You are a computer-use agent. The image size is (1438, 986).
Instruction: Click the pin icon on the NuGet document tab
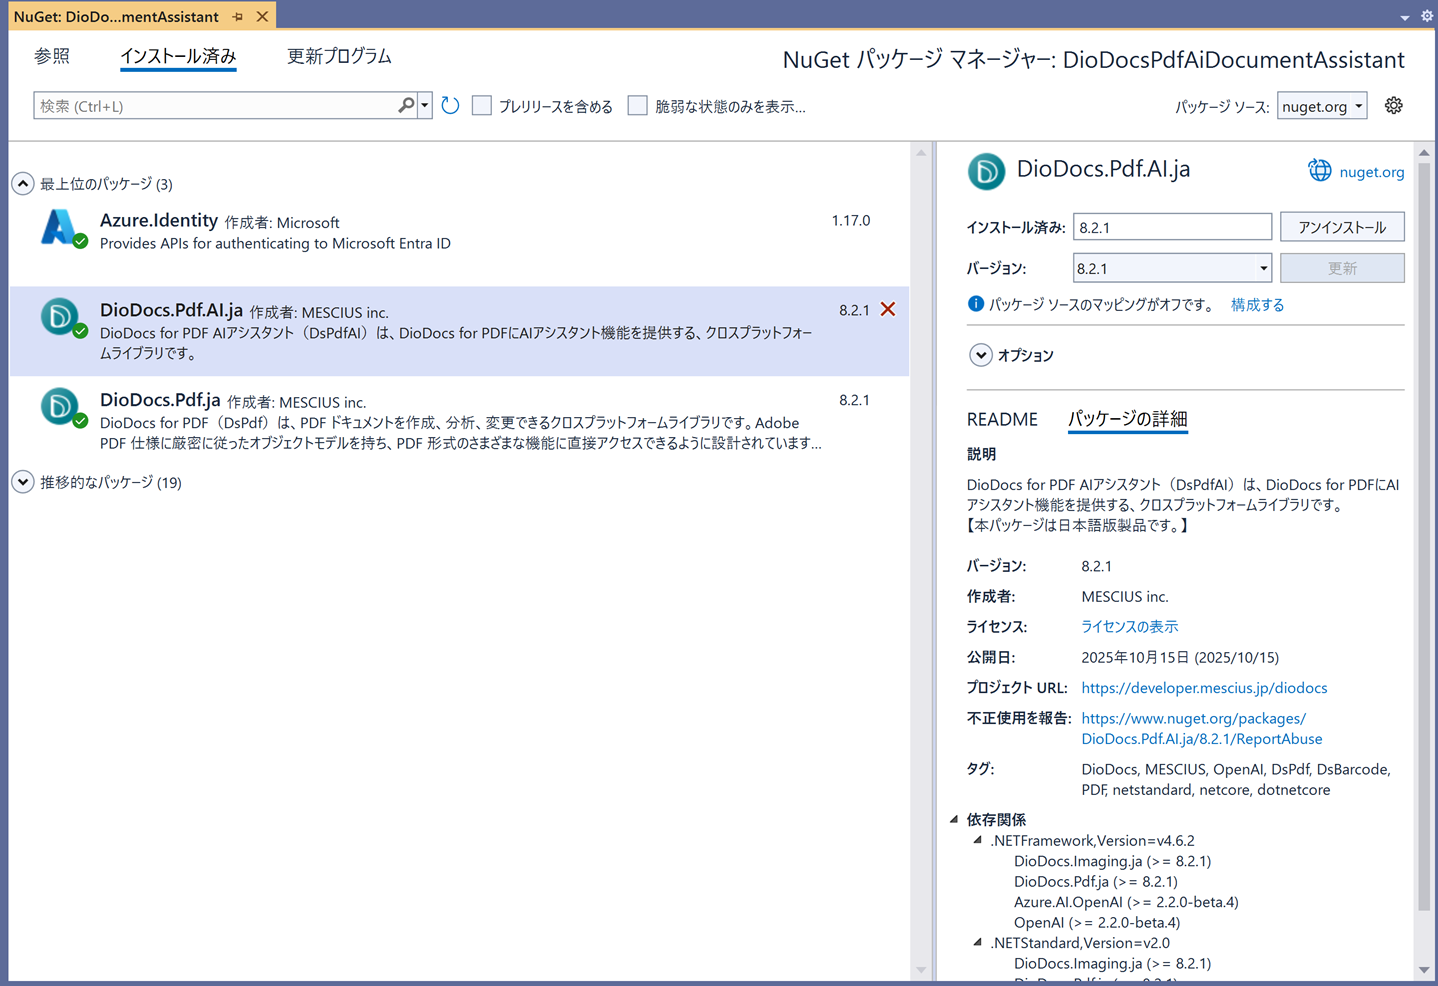pyautogui.click(x=238, y=17)
